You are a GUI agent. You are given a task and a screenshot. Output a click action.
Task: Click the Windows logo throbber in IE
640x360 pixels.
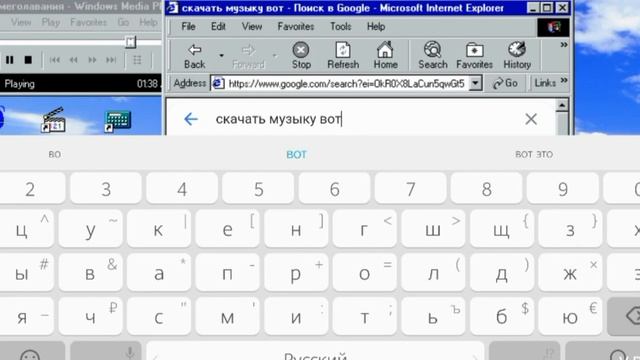tap(553, 27)
